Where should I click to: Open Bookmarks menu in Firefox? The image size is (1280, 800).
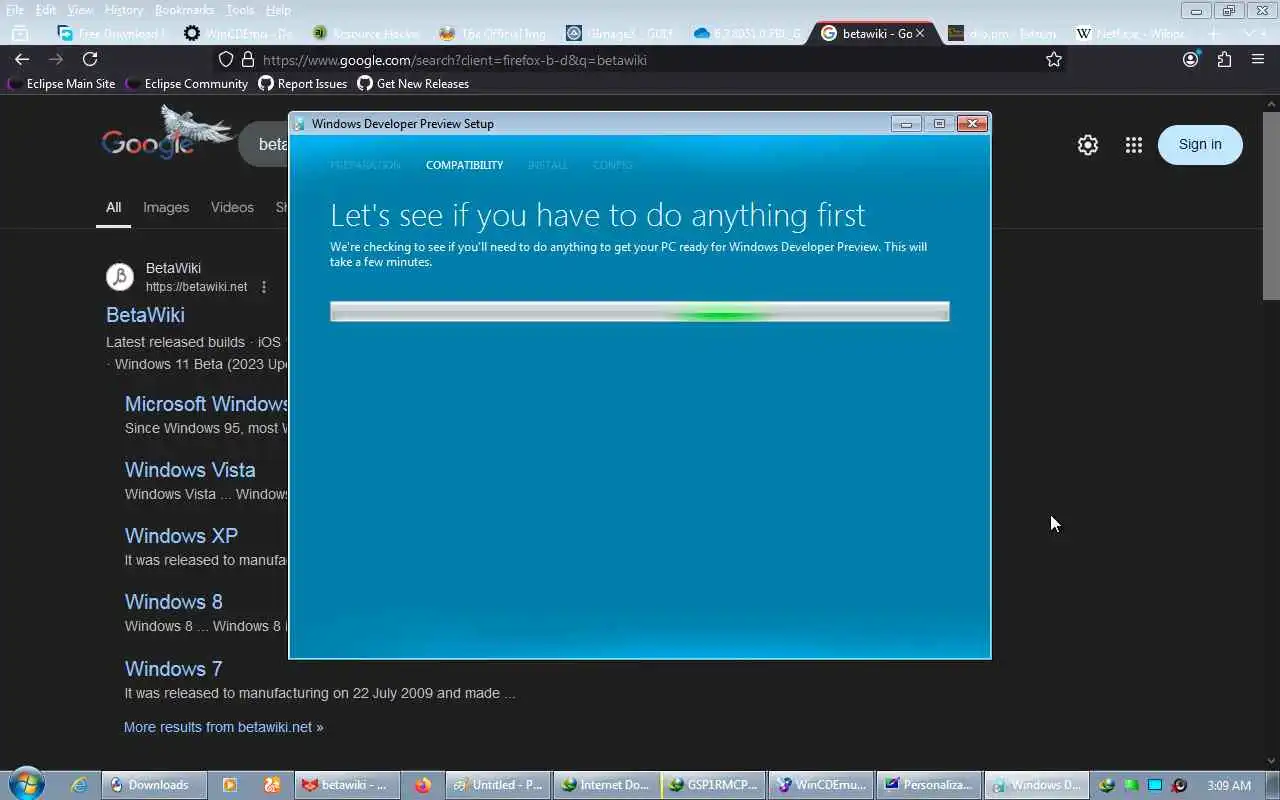click(184, 10)
